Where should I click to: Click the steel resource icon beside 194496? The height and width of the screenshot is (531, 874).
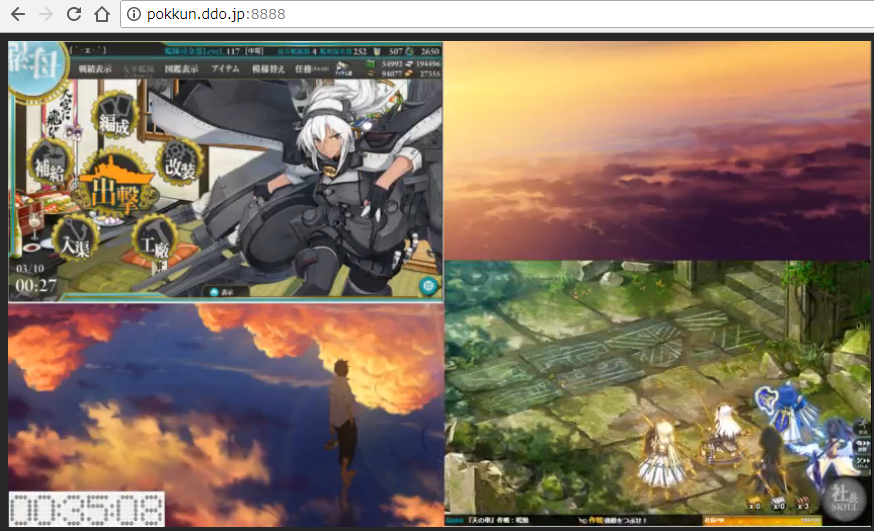[409, 64]
